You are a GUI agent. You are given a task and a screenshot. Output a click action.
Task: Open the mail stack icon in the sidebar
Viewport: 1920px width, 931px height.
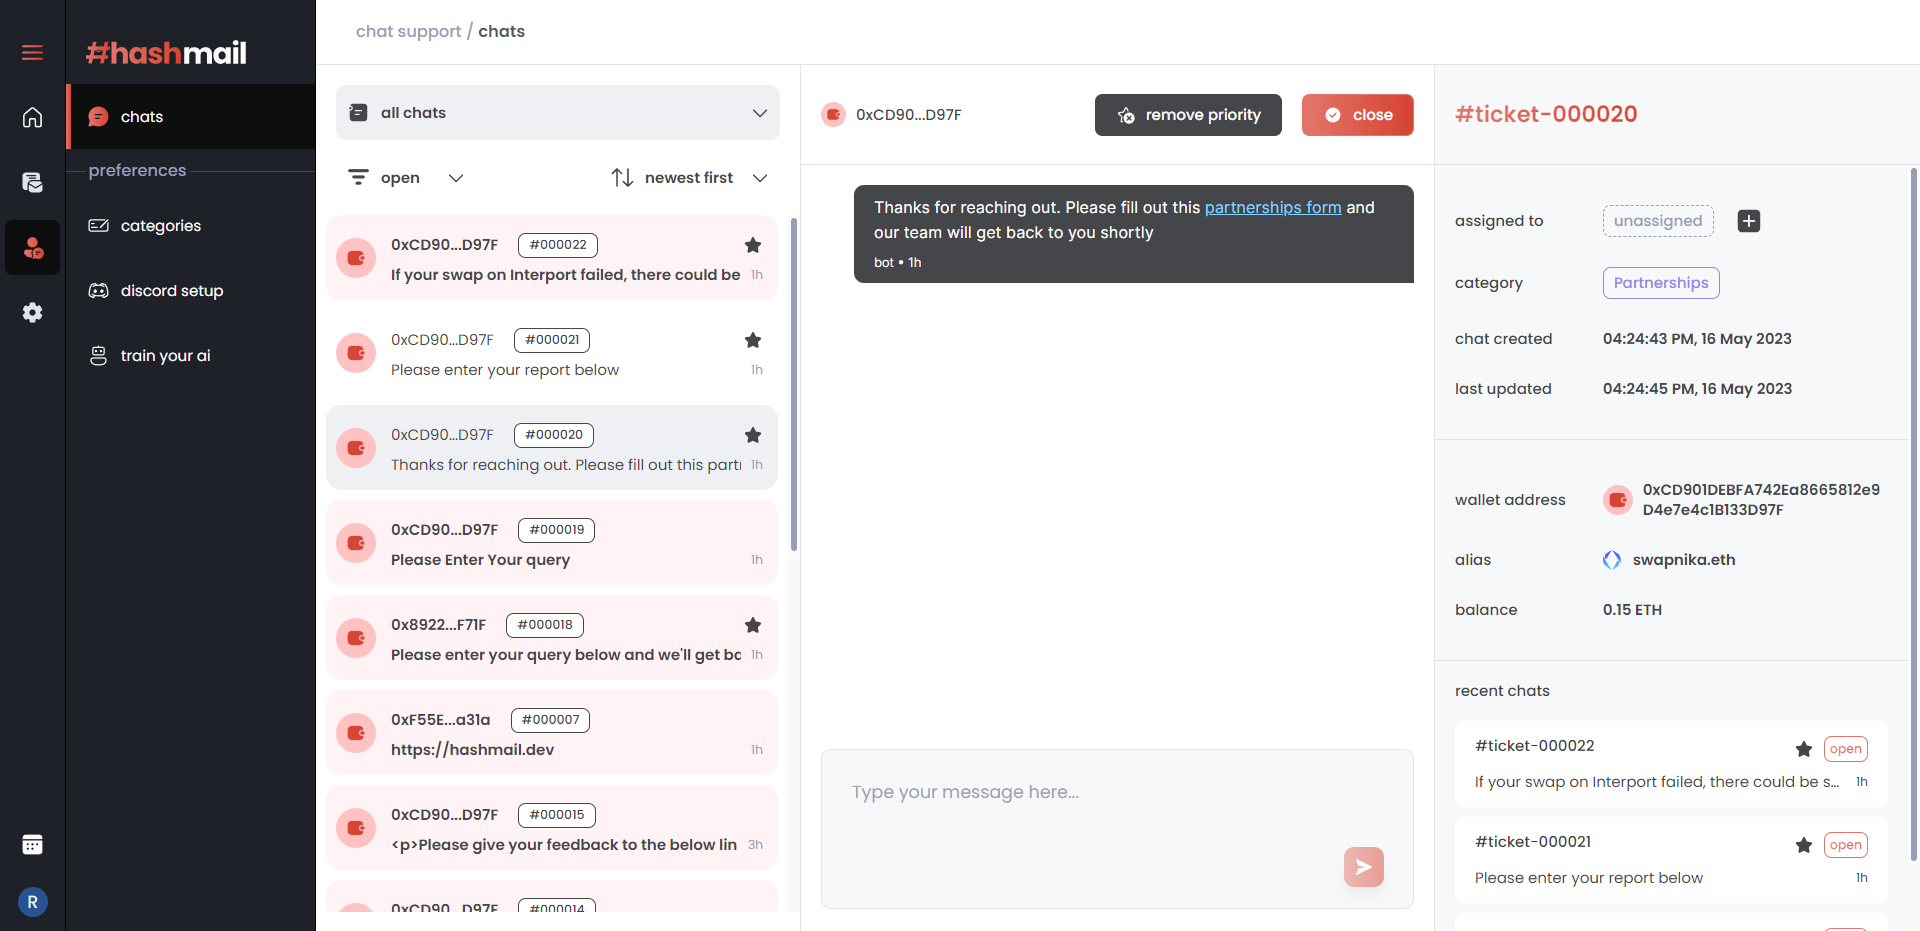pyautogui.click(x=32, y=182)
